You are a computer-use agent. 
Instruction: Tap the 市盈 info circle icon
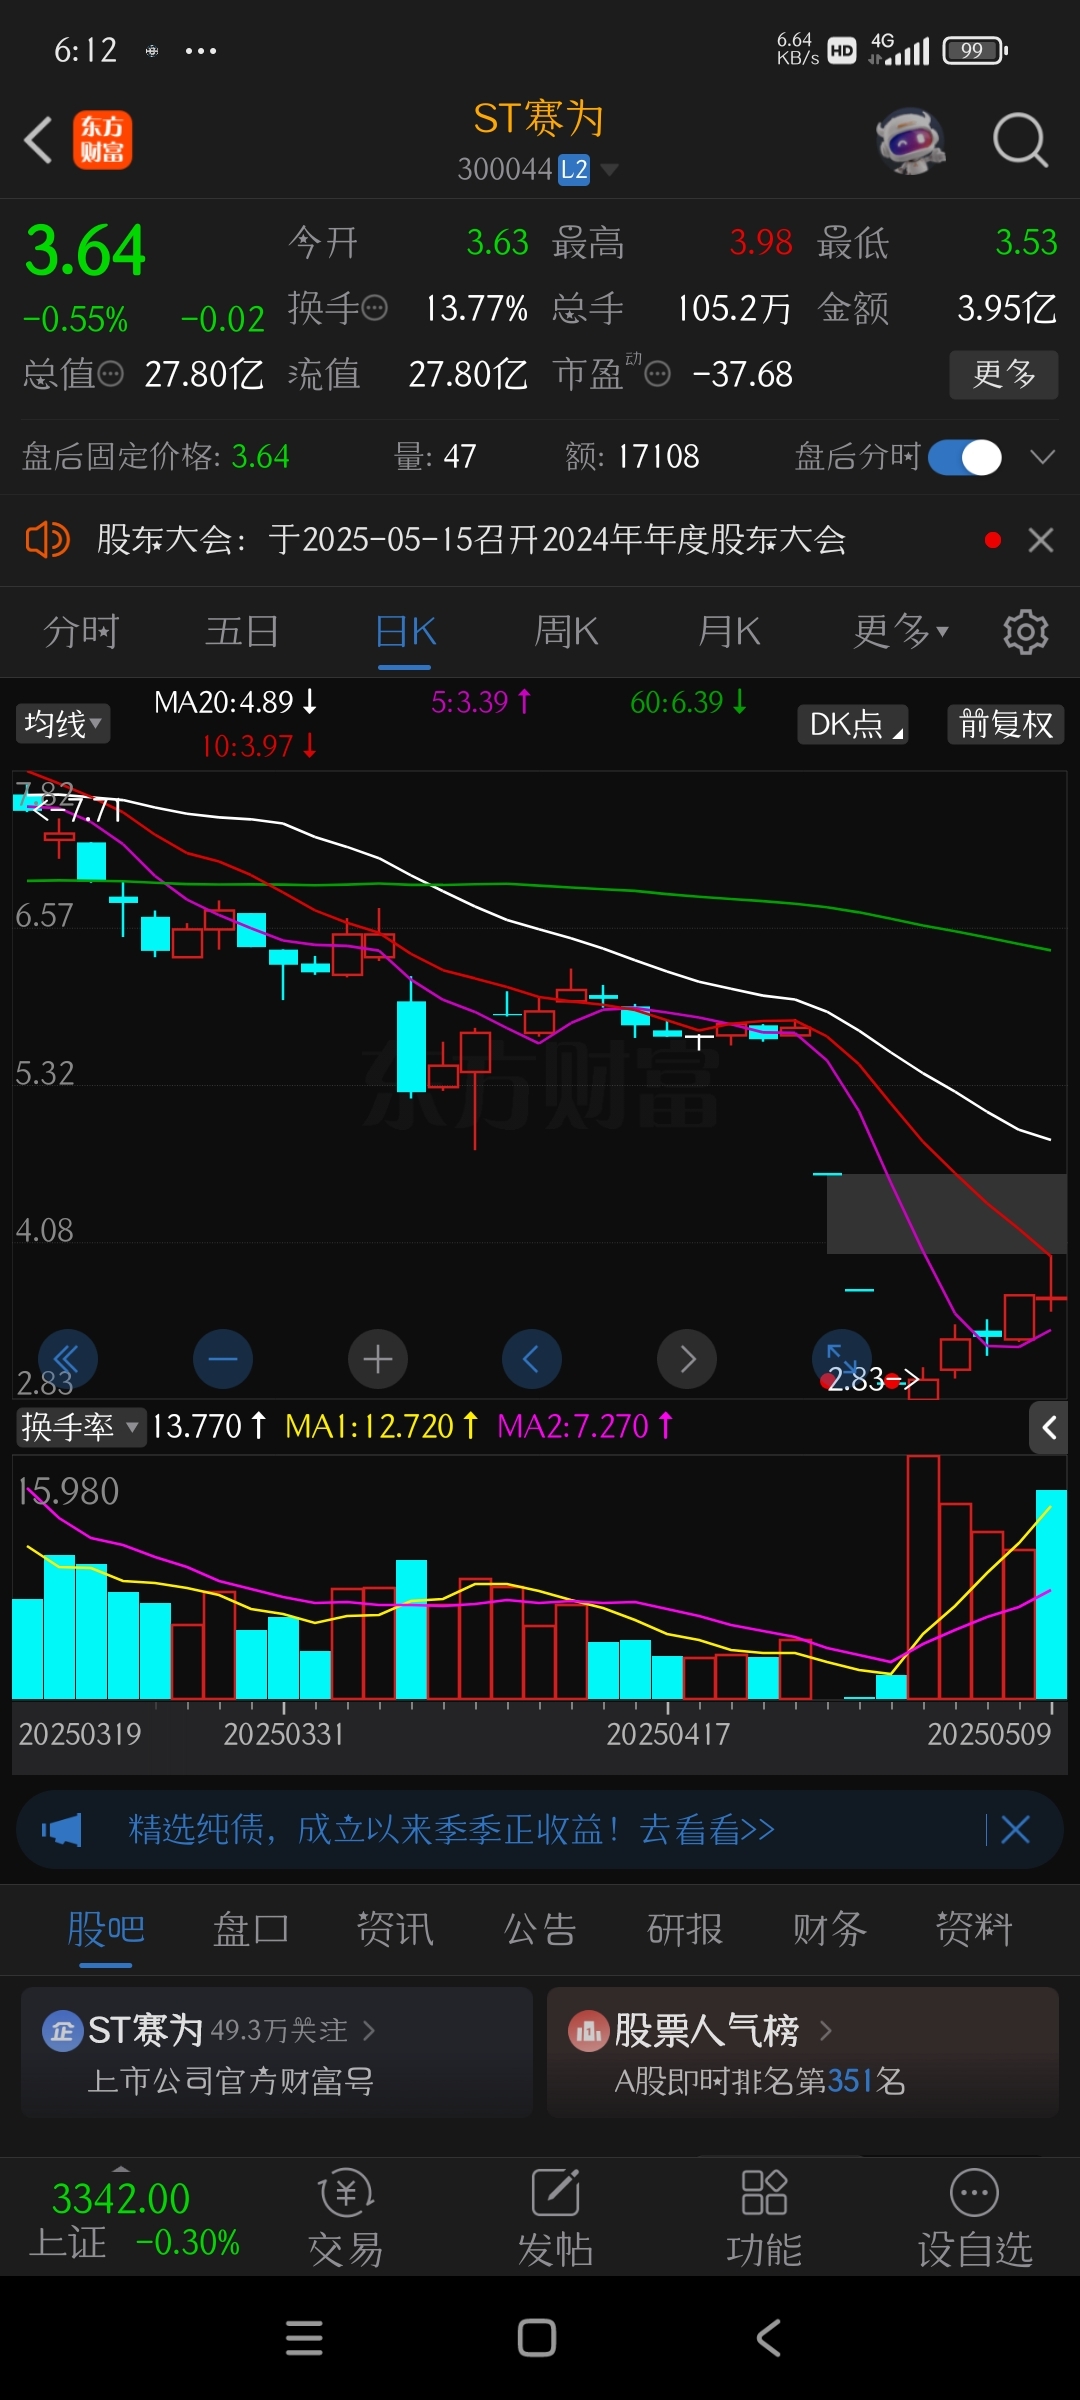pyautogui.click(x=657, y=374)
